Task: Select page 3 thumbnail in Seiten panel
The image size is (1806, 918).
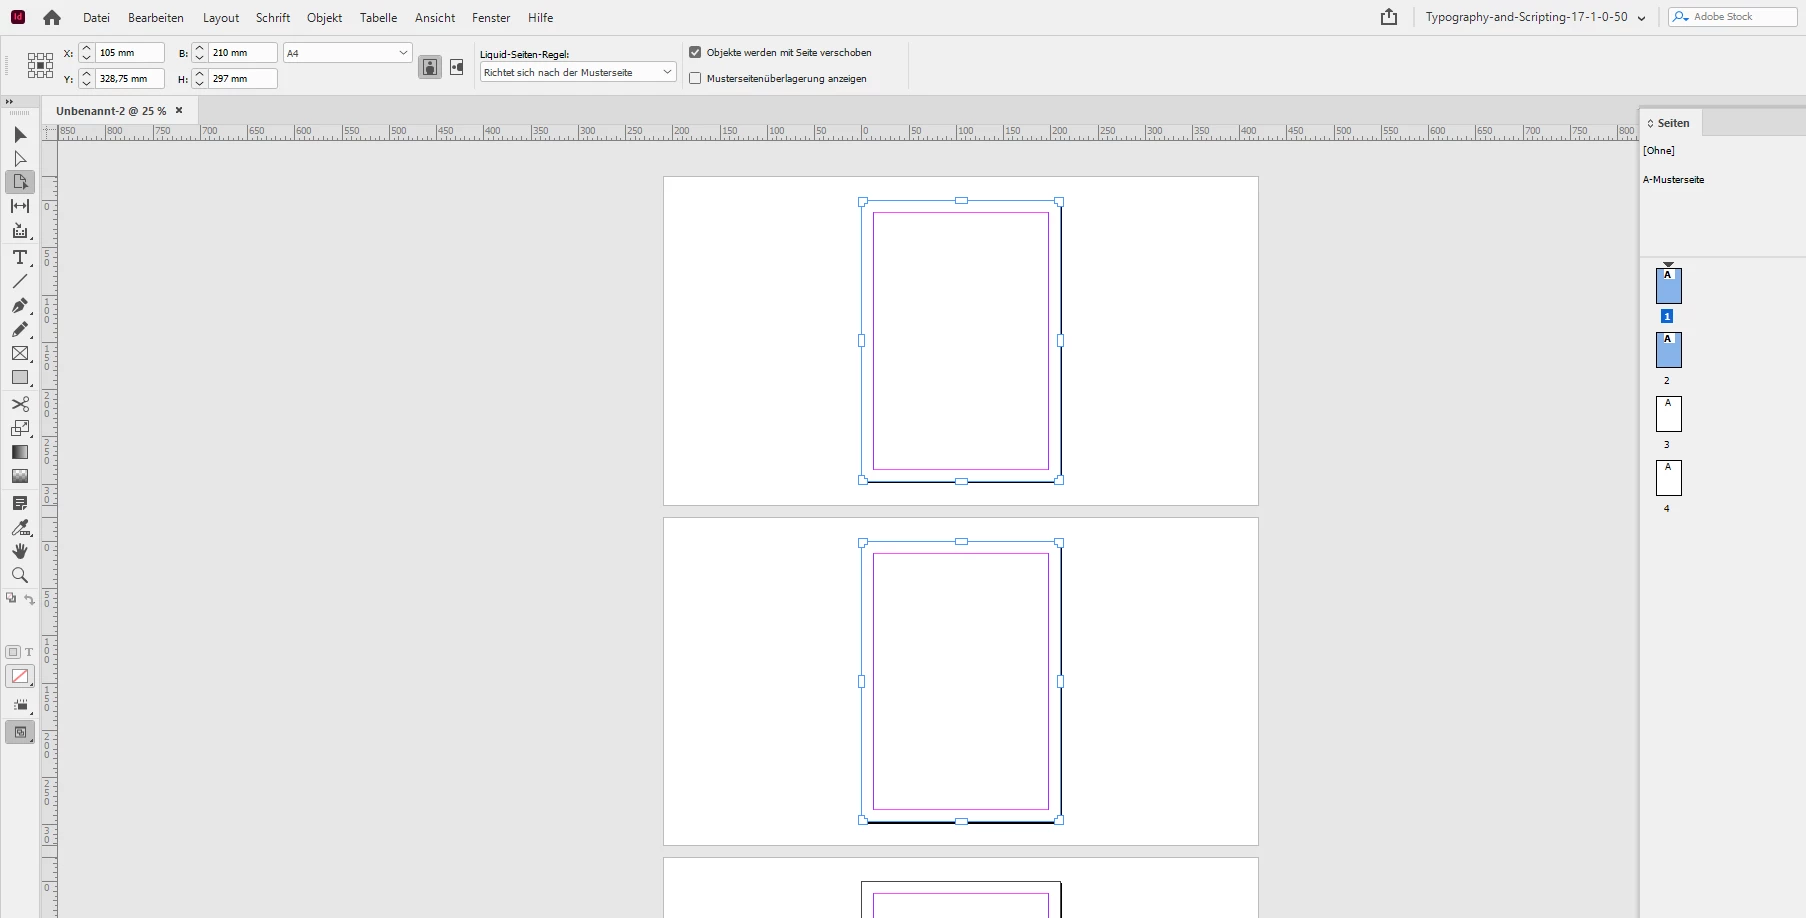Action: (1669, 414)
